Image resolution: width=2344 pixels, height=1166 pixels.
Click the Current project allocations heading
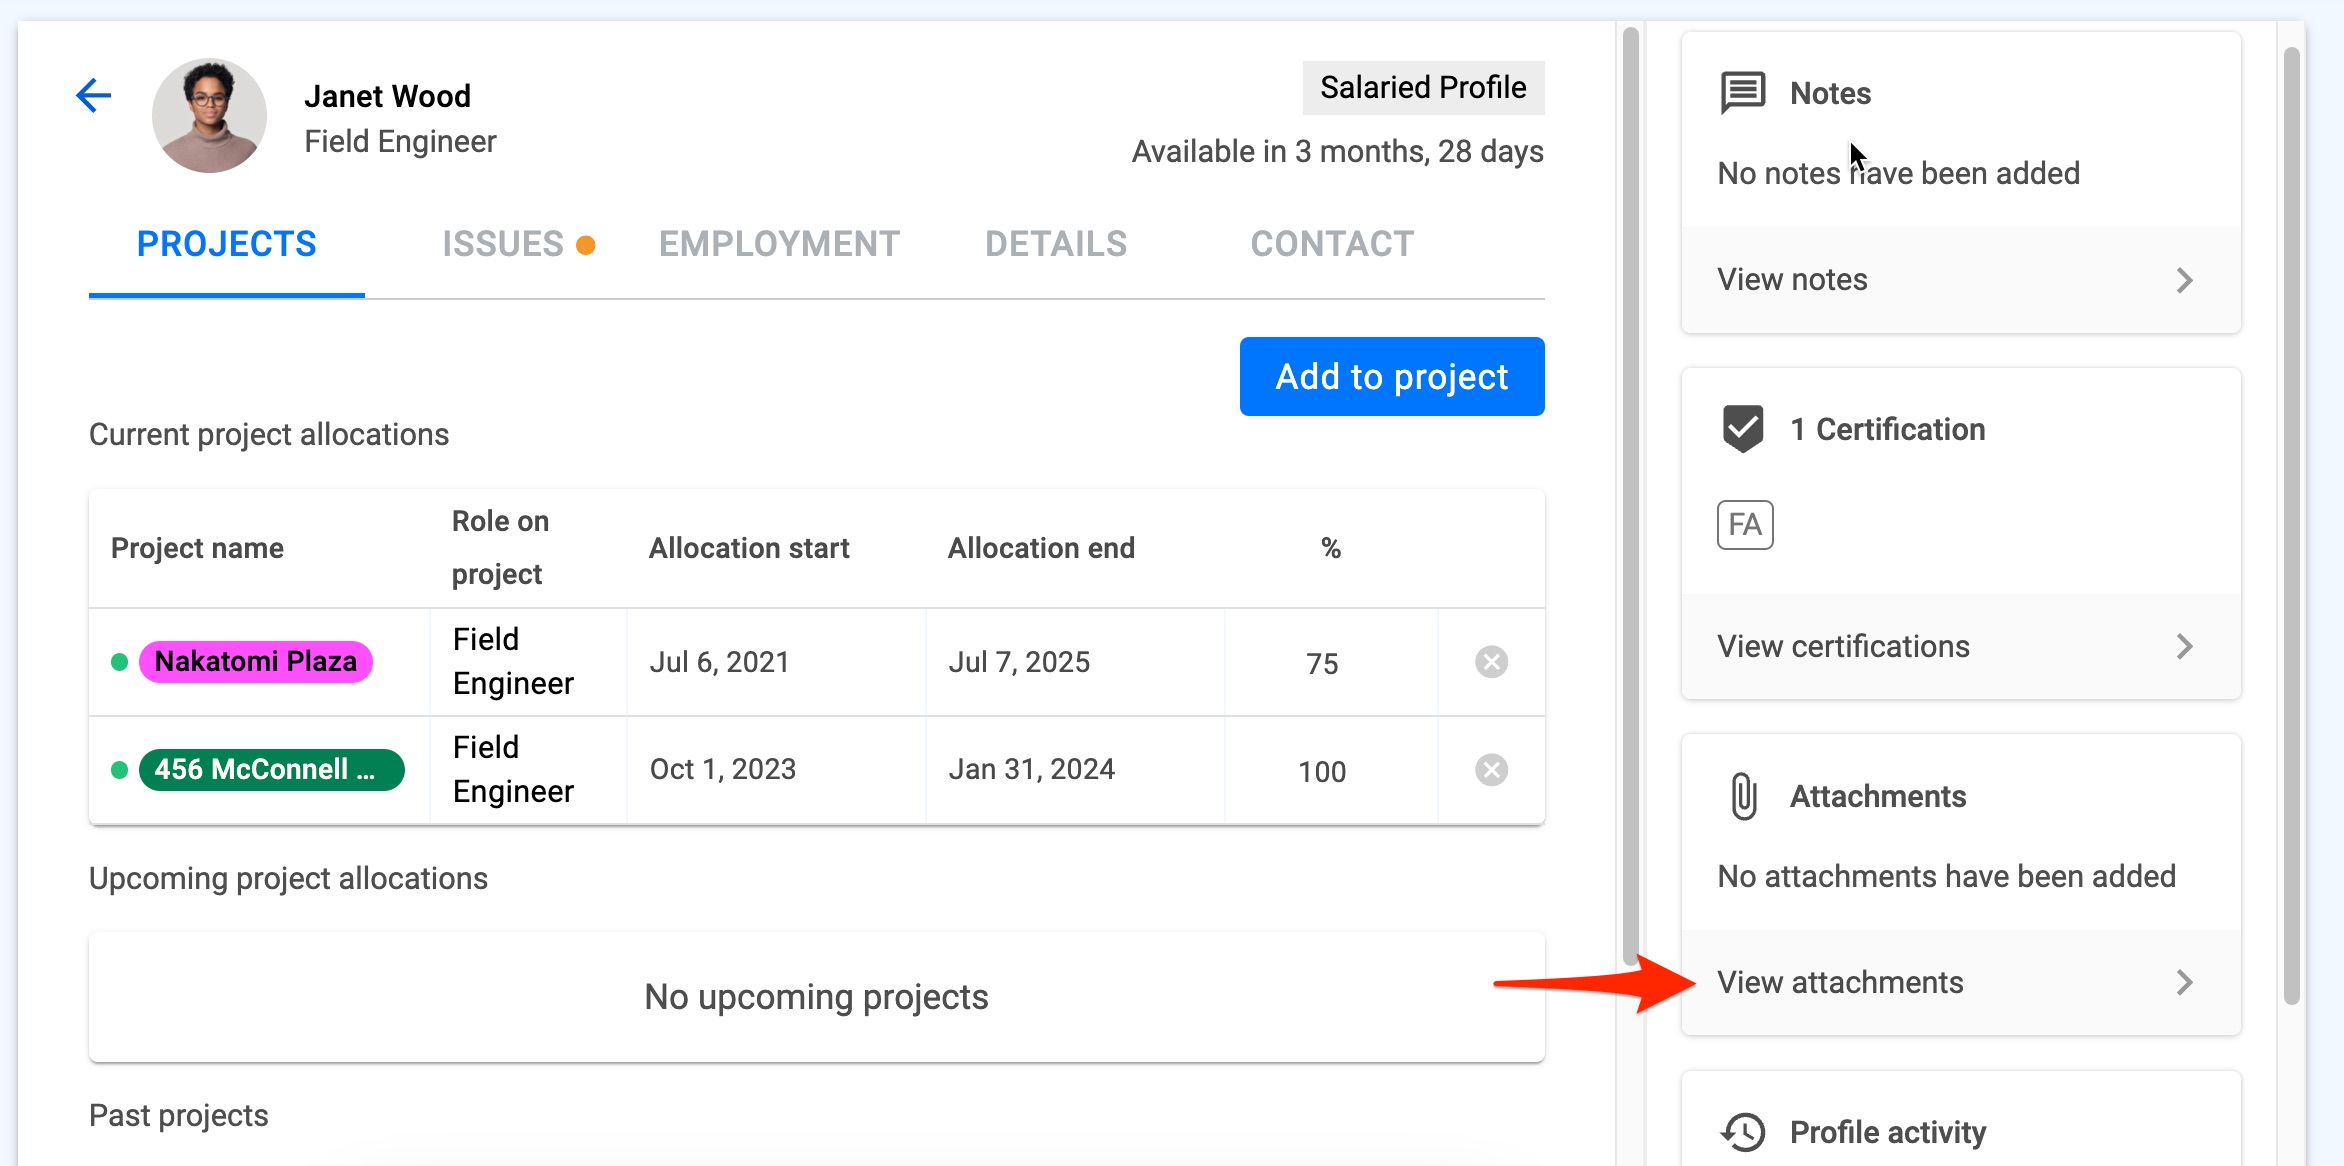[268, 435]
